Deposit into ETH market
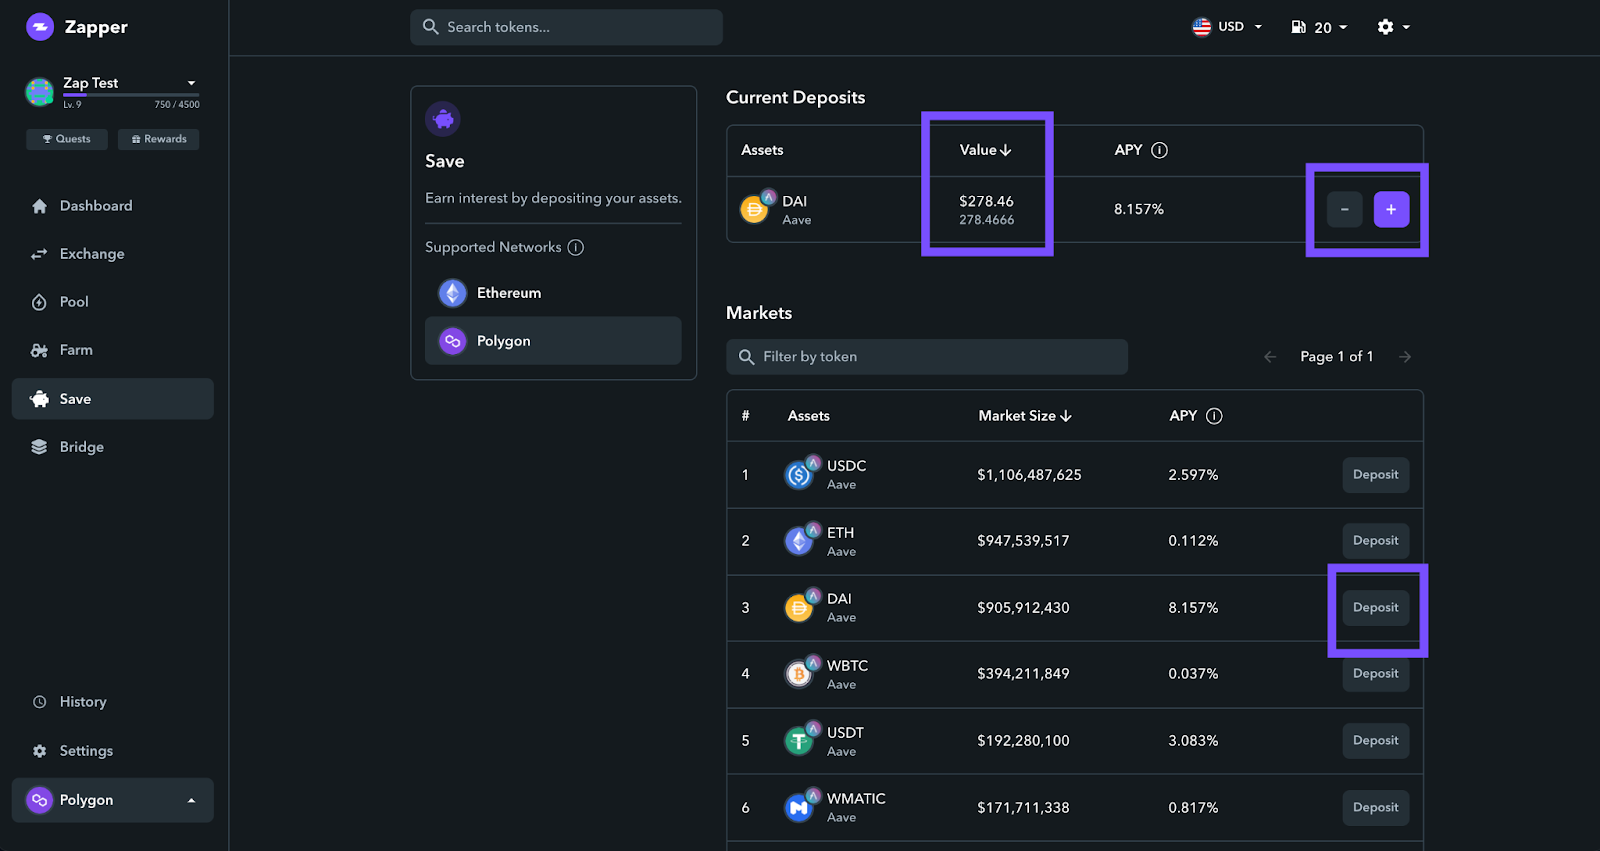 [1376, 541]
